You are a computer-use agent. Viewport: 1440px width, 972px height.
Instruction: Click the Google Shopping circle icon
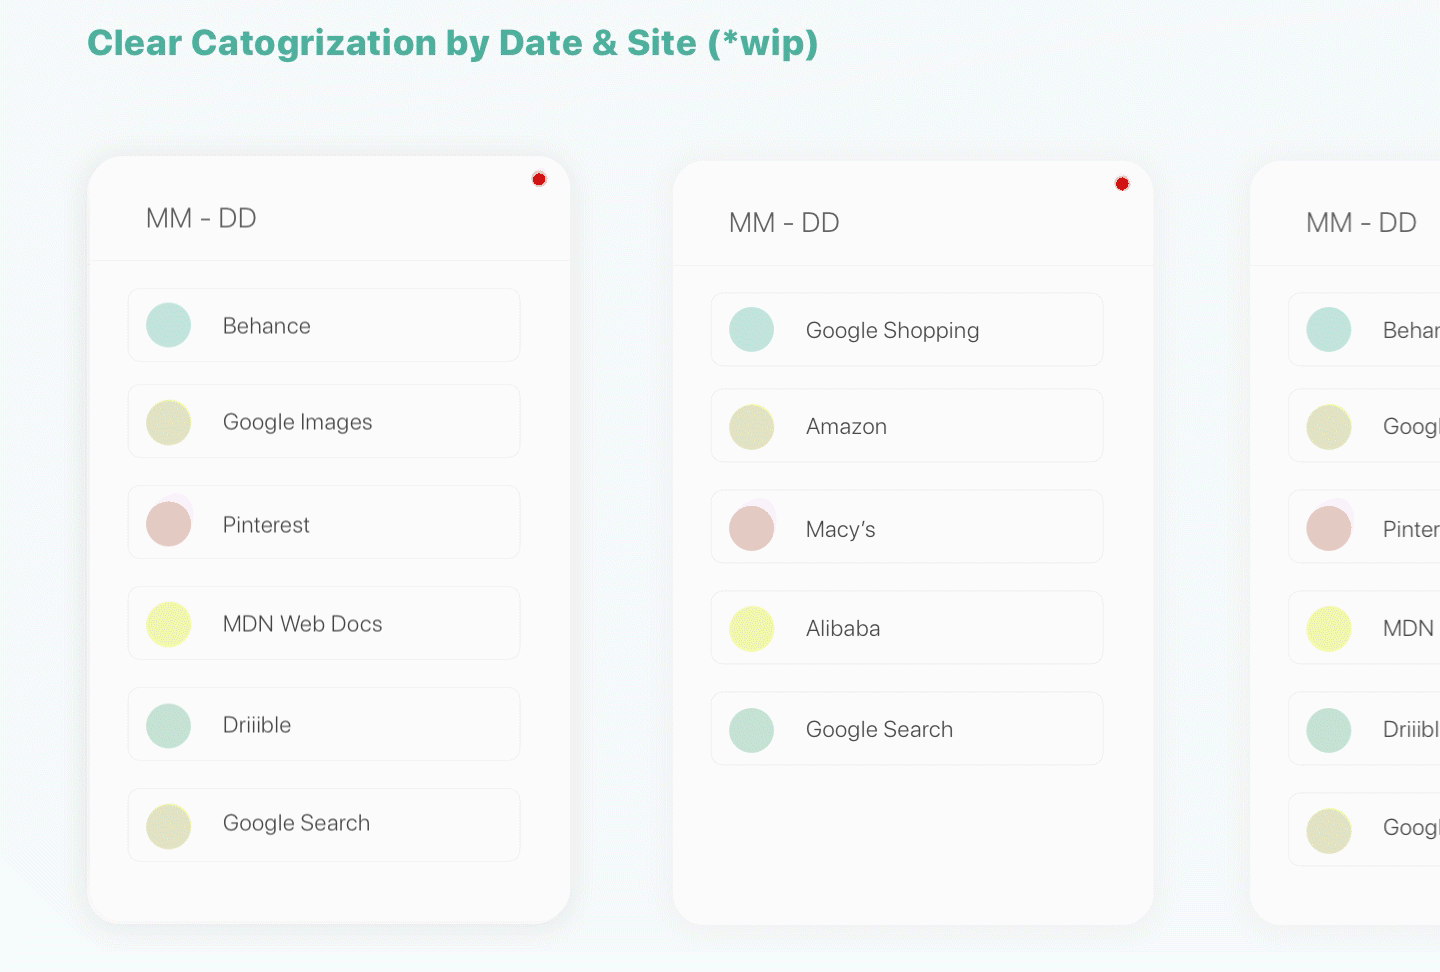click(752, 330)
